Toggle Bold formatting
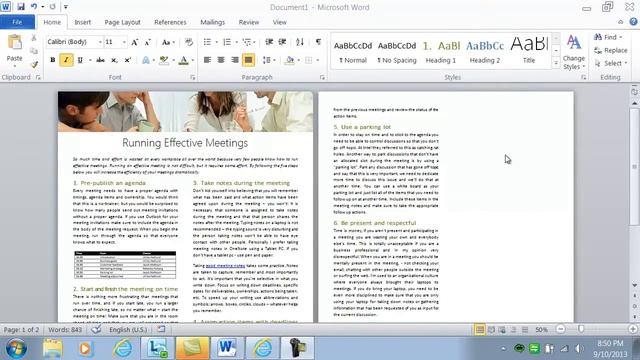 pos(53,60)
